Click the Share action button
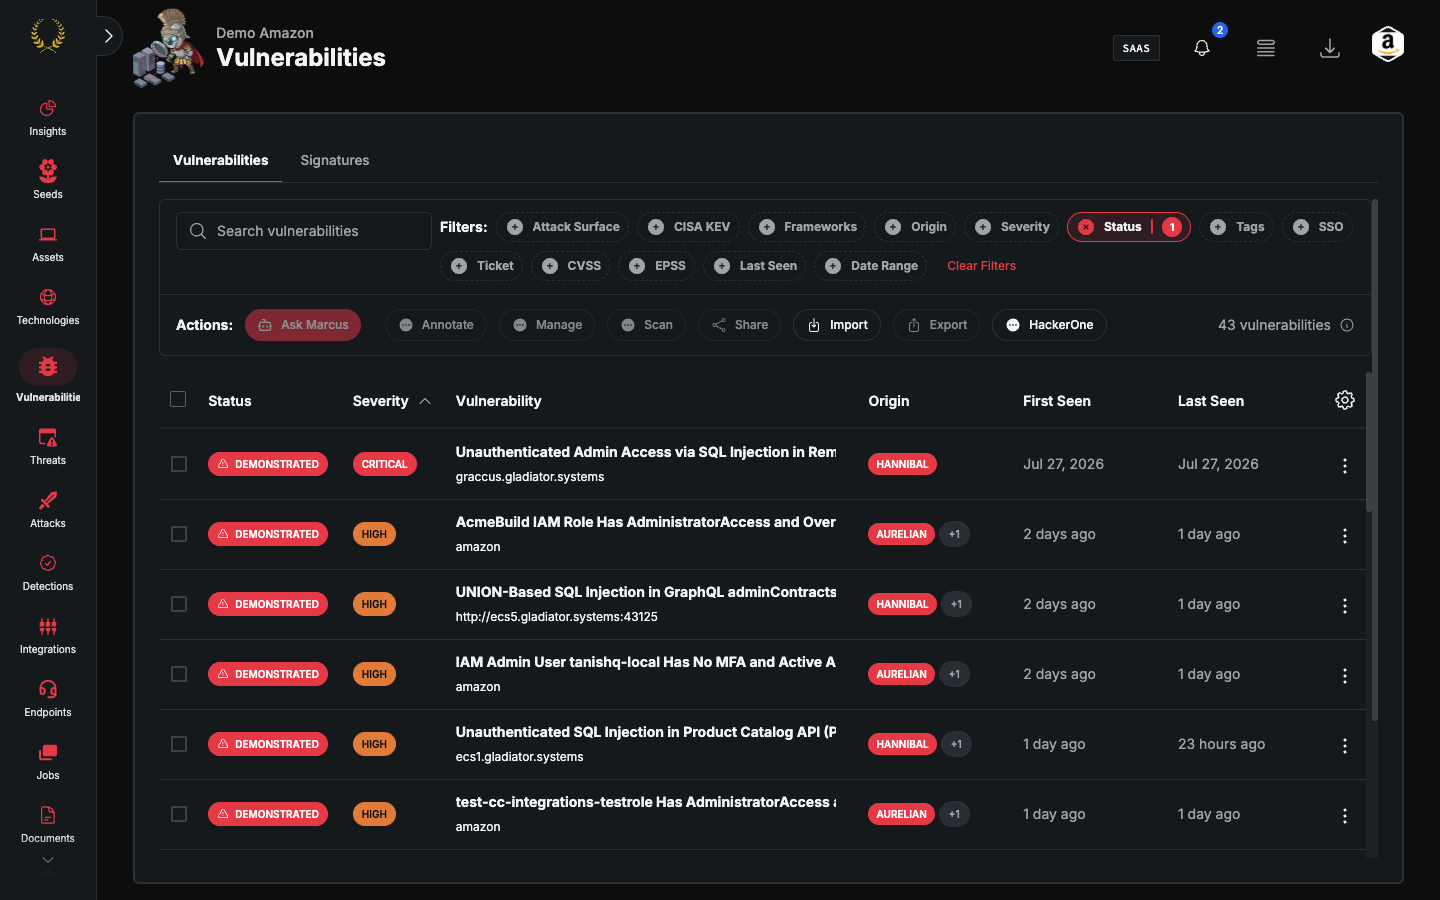This screenshot has width=1440, height=900. pyautogui.click(x=739, y=325)
